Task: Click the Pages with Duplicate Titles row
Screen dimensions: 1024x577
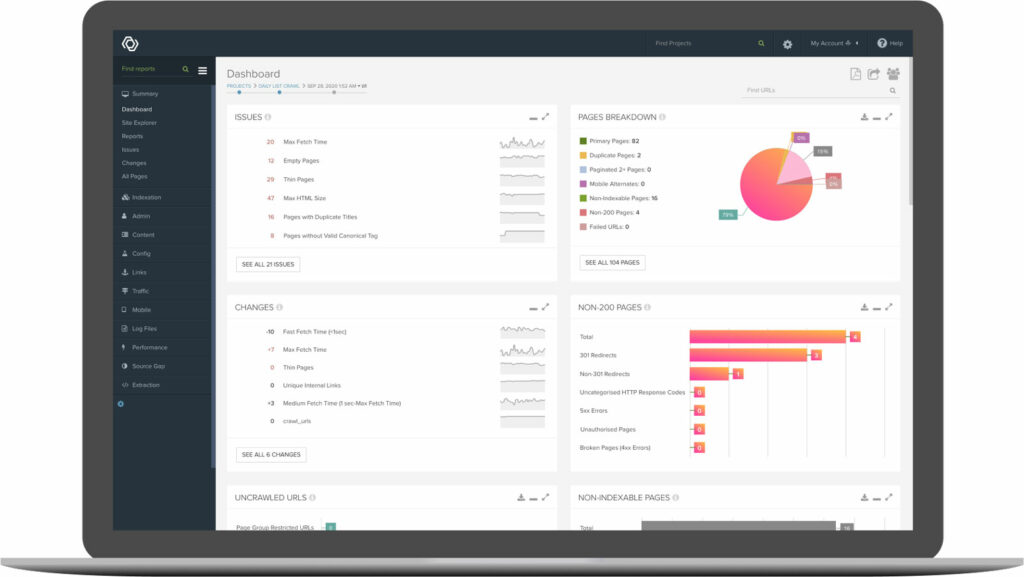Action: [x=392, y=217]
